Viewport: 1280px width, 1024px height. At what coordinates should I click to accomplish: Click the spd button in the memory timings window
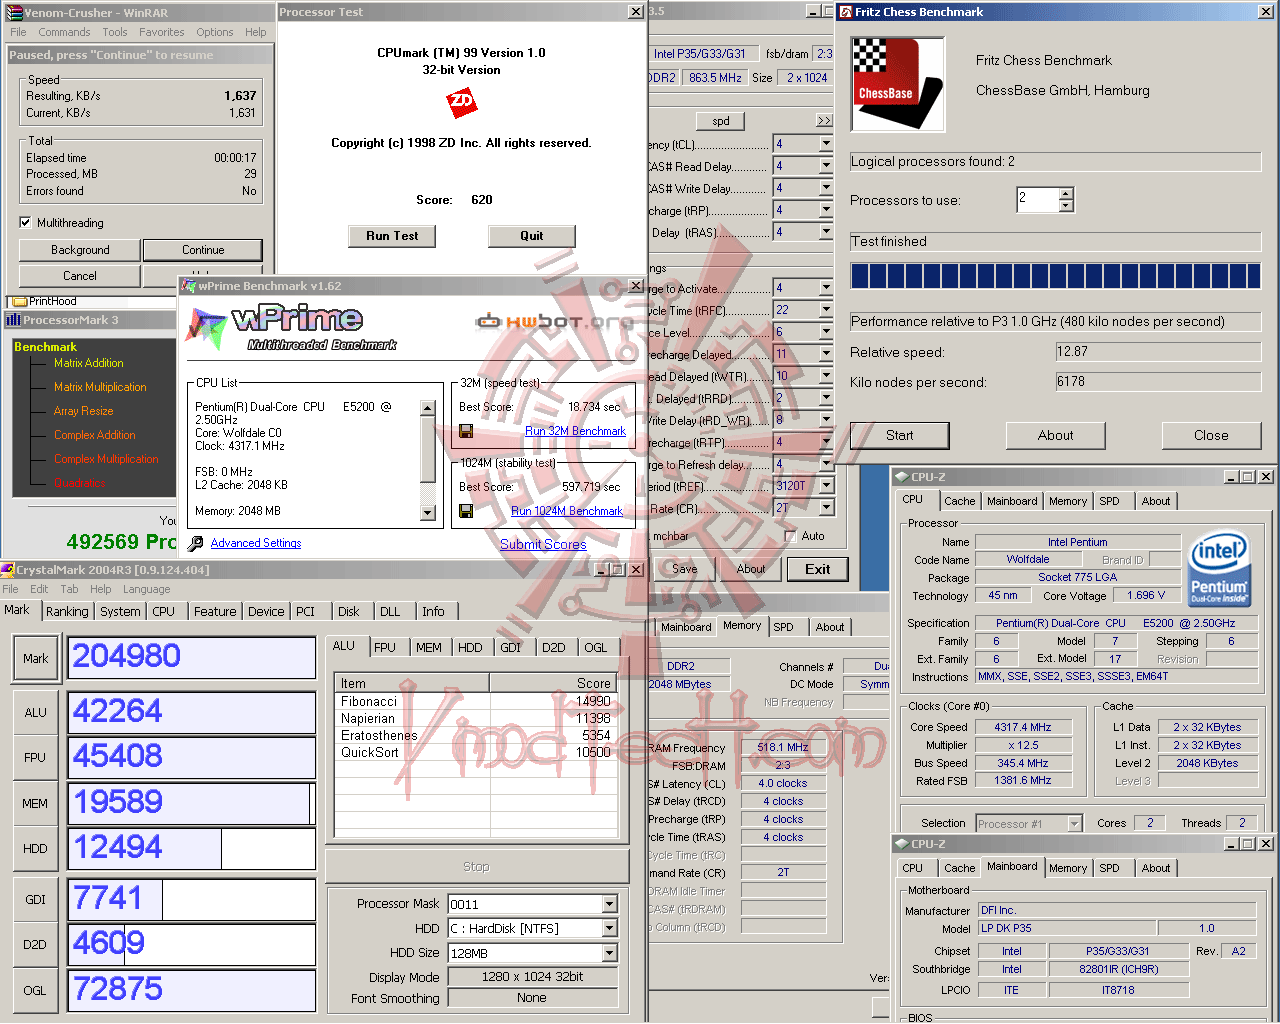pyautogui.click(x=721, y=121)
